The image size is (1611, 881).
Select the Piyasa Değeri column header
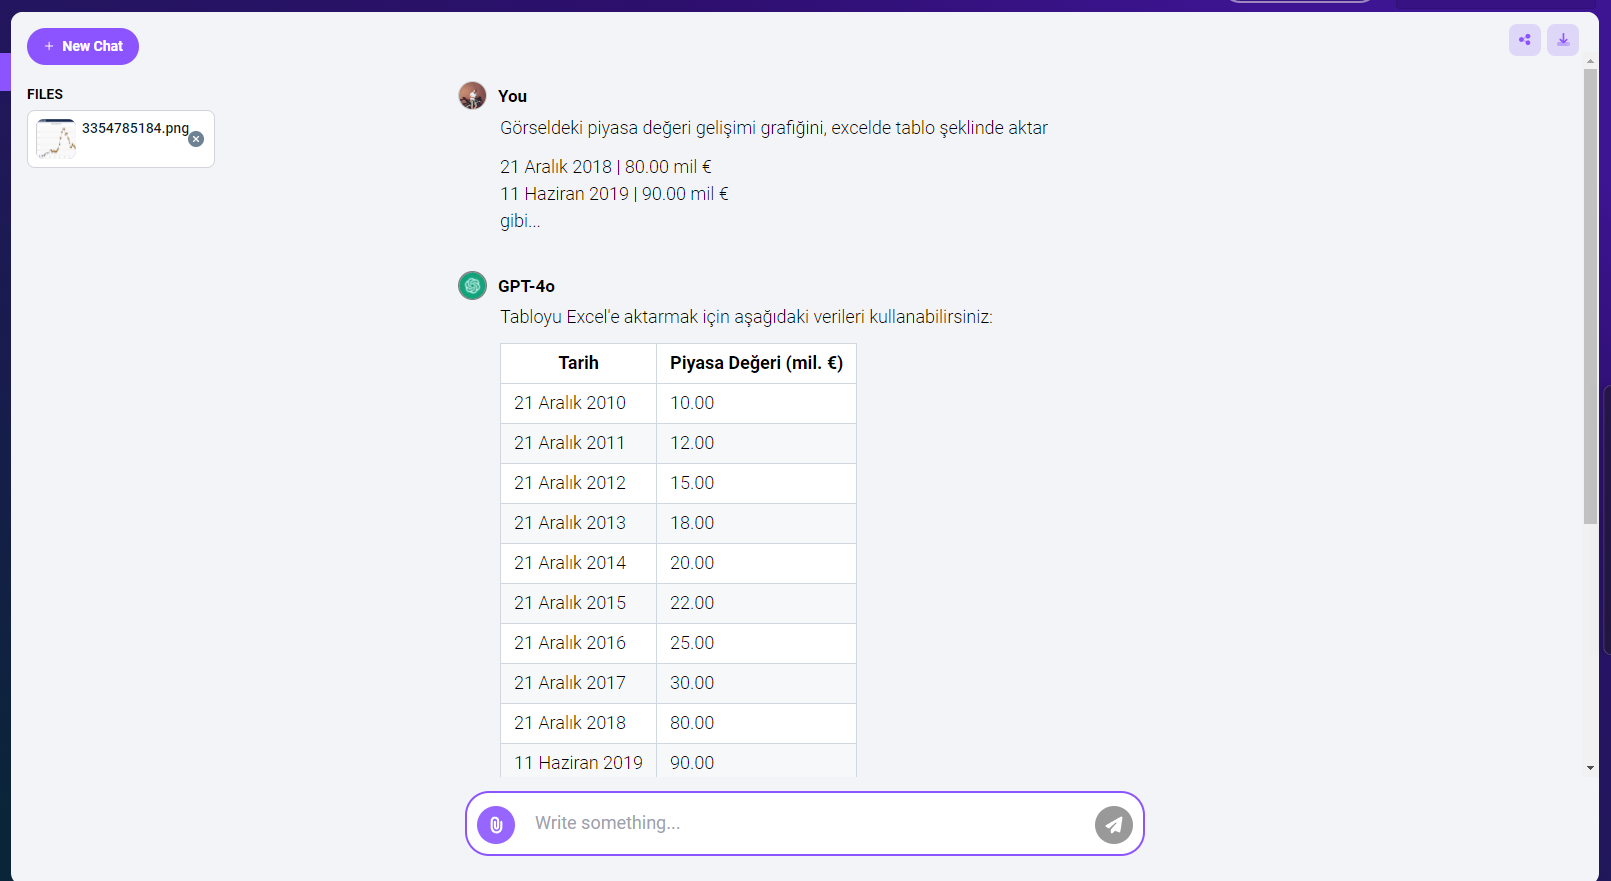[x=756, y=363]
